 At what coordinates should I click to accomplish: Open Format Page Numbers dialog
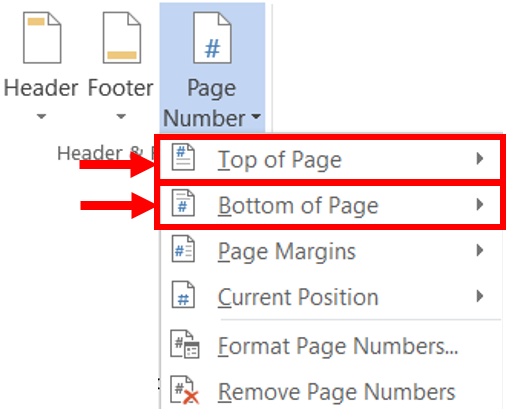coord(338,346)
